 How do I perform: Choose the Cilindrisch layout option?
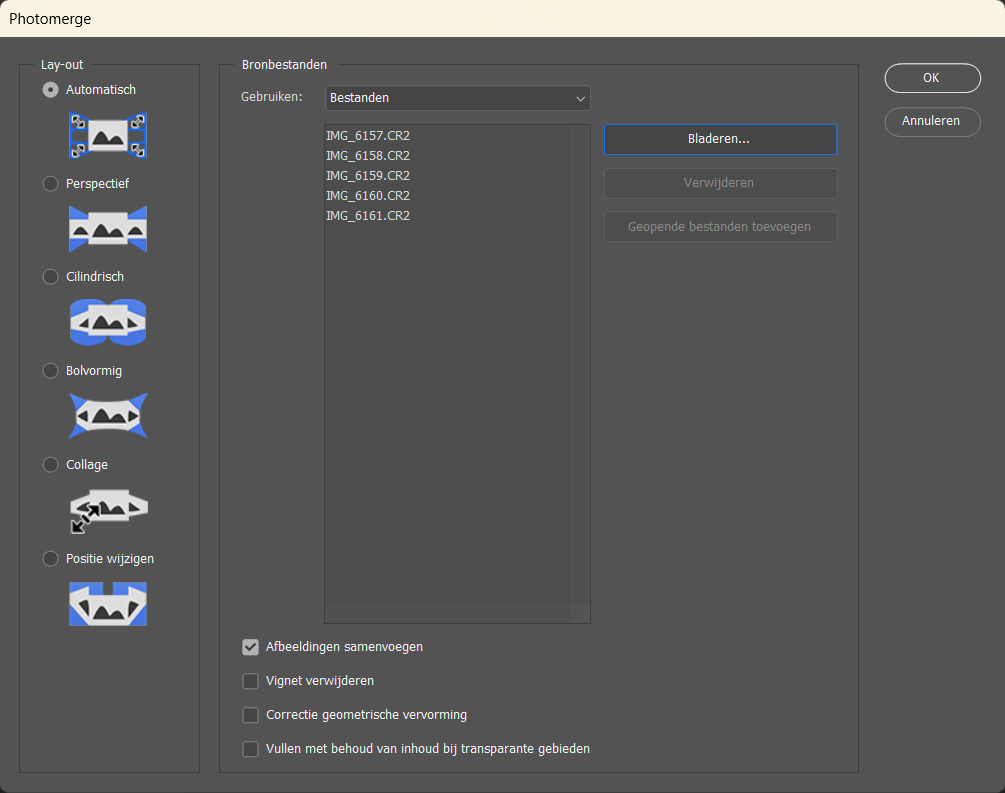click(x=51, y=277)
